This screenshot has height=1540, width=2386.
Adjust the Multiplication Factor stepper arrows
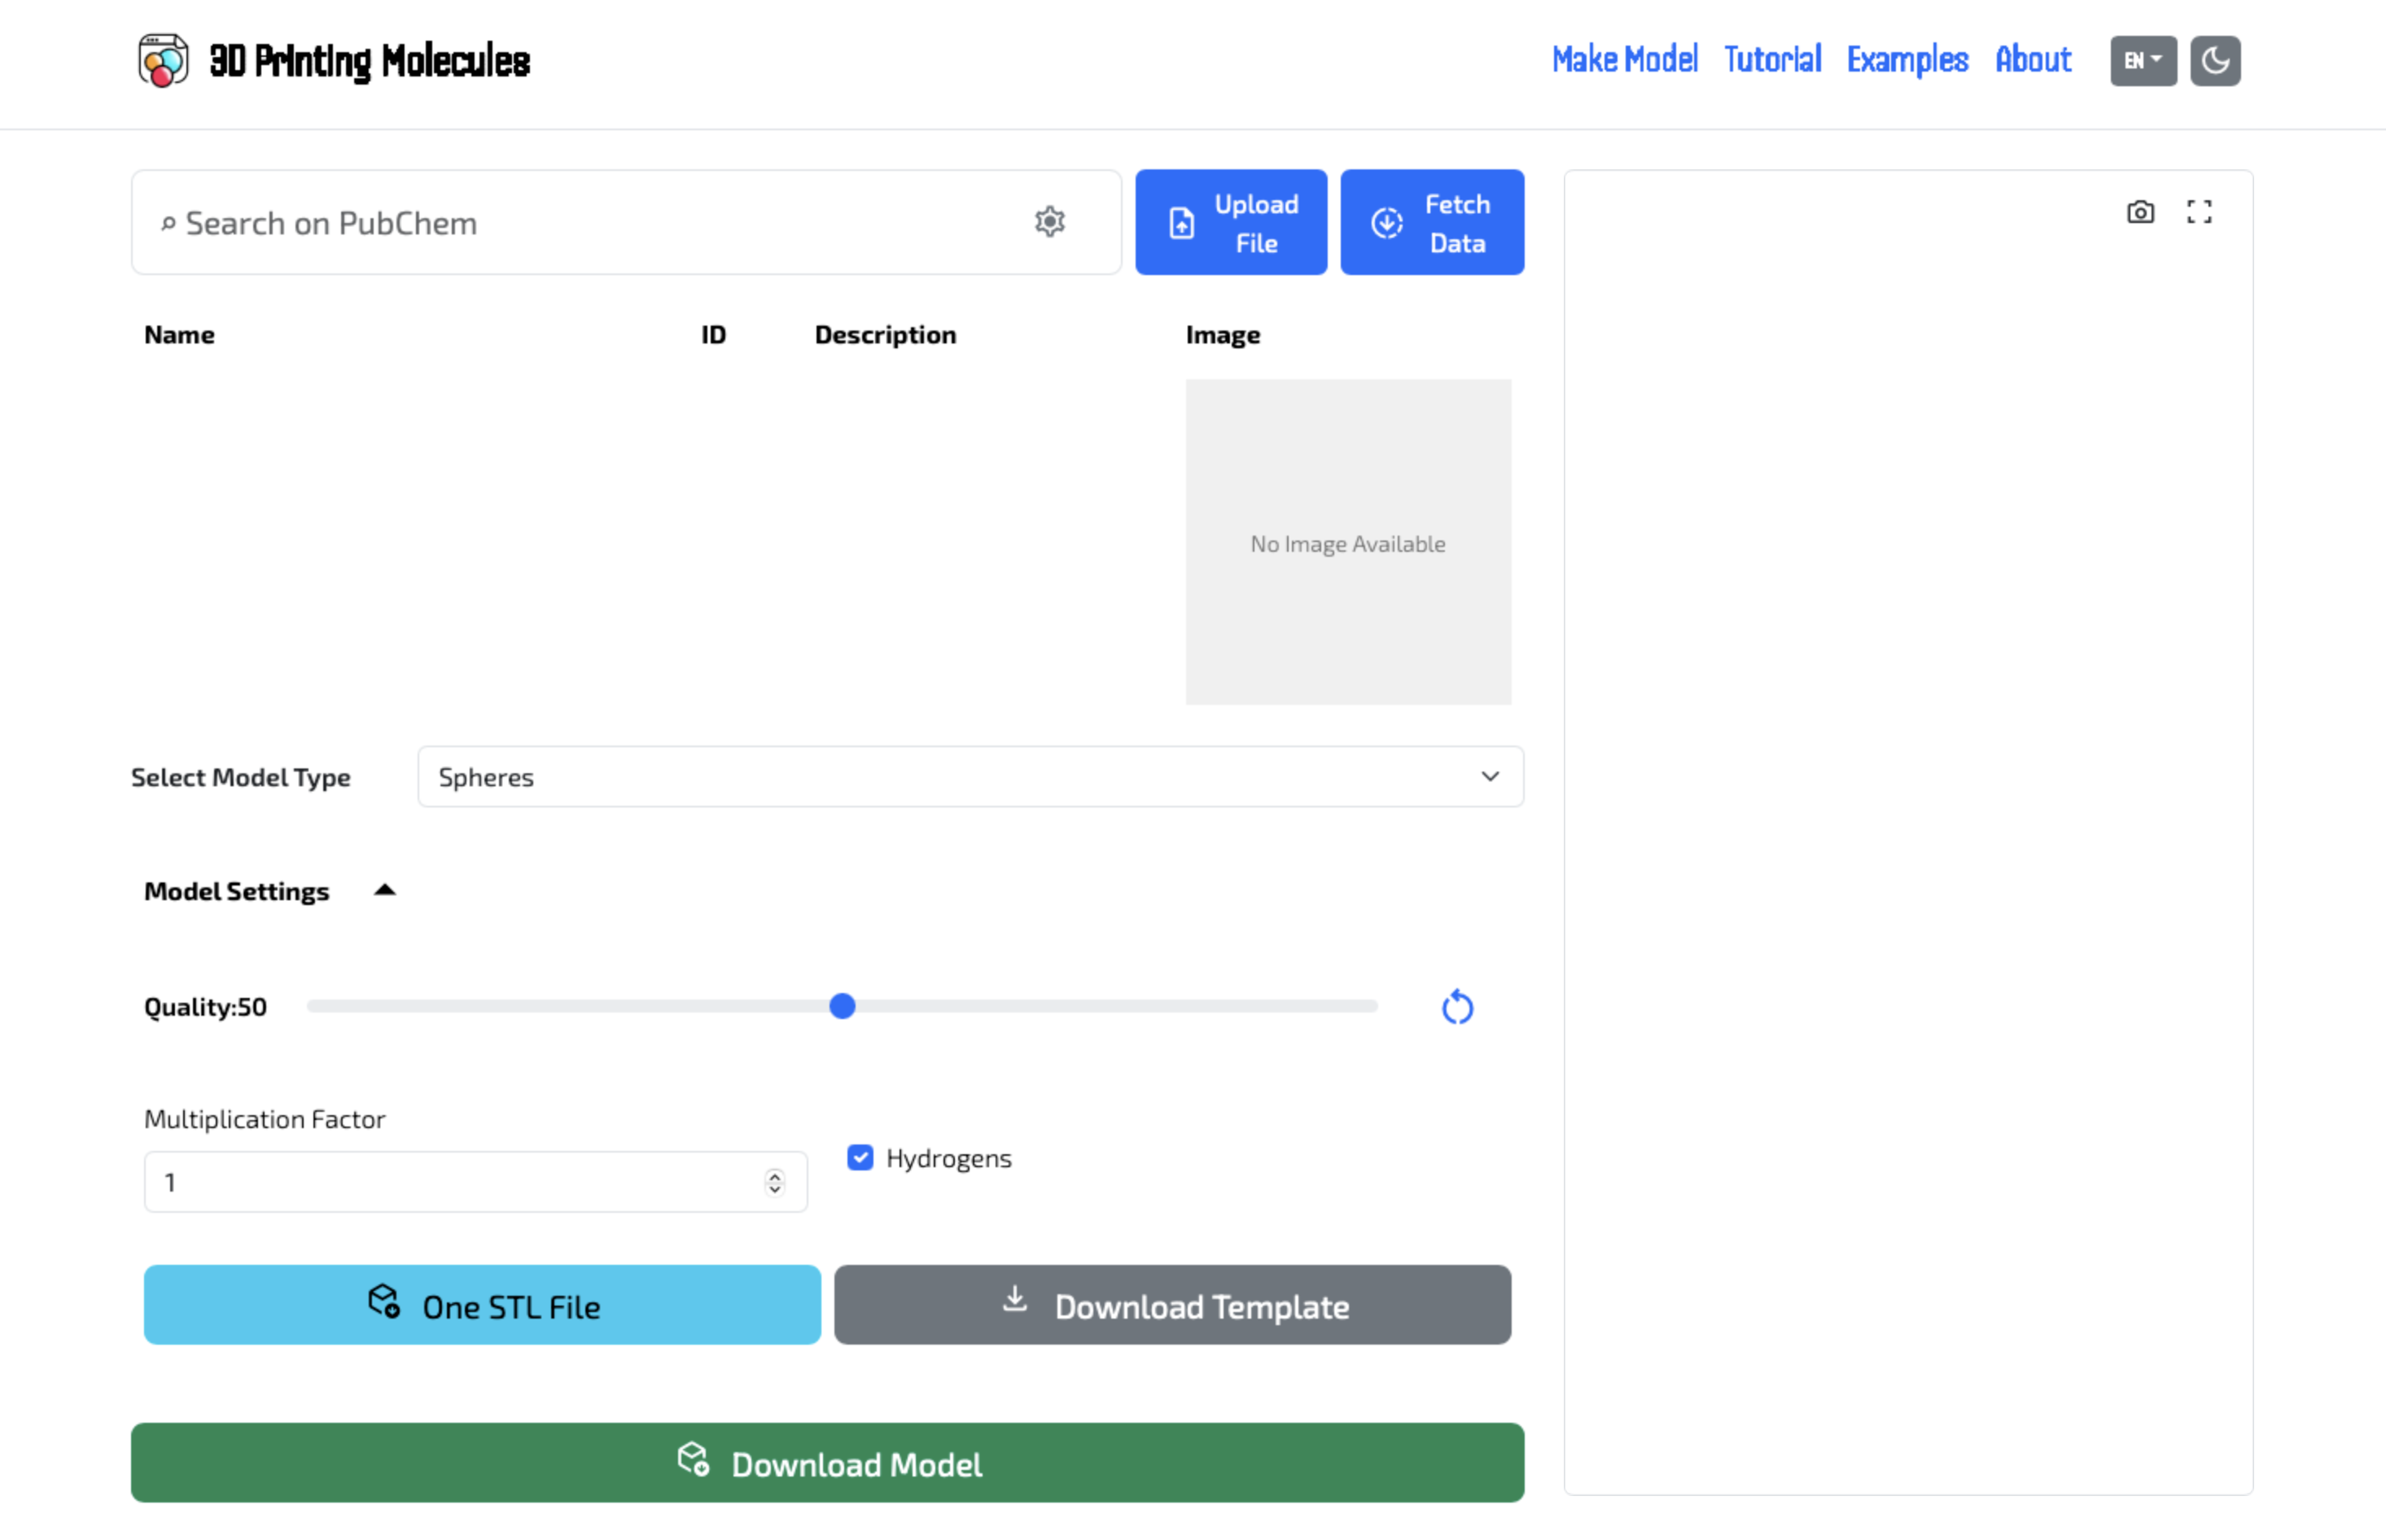pyautogui.click(x=775, y=1182)
